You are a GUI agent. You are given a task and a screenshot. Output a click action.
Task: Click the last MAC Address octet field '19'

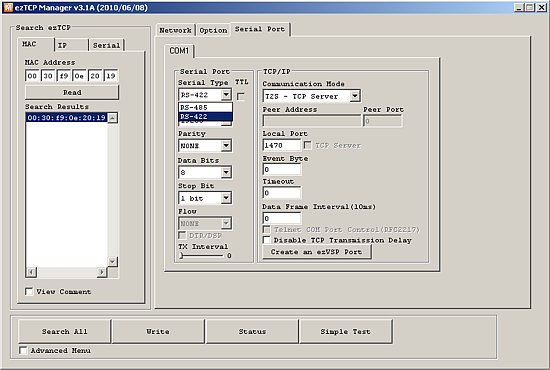coord(111,76)
